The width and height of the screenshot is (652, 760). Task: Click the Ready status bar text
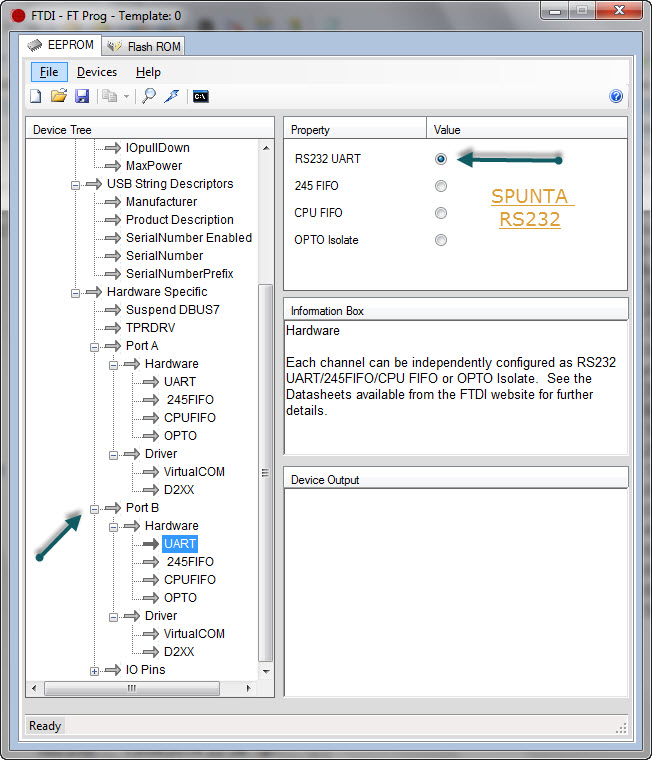click(45, 726)
